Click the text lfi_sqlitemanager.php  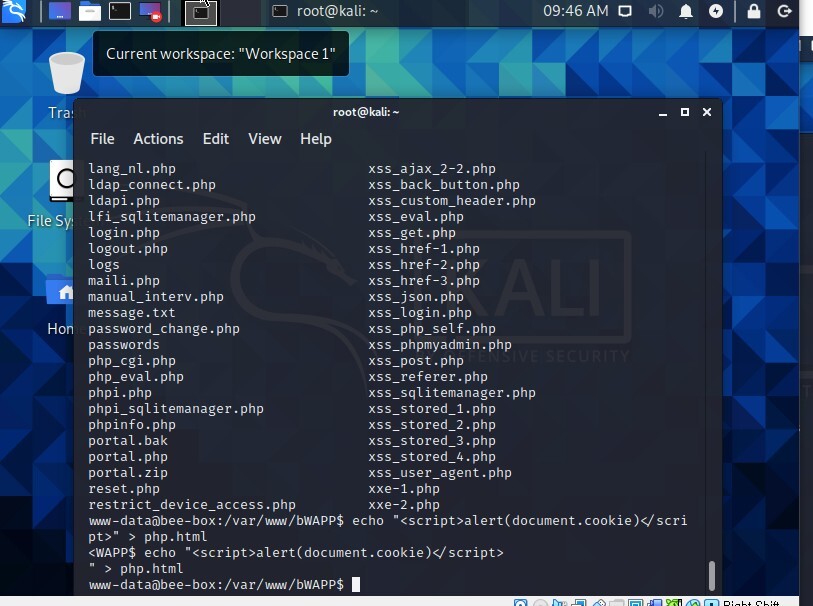172,217
